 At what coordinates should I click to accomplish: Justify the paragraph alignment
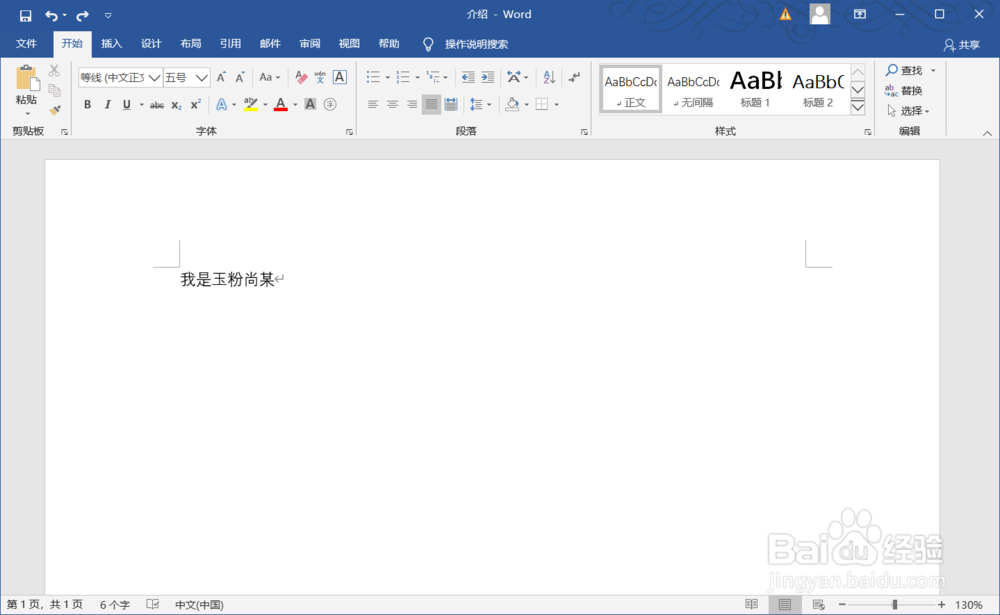click(x=430, y=104)
